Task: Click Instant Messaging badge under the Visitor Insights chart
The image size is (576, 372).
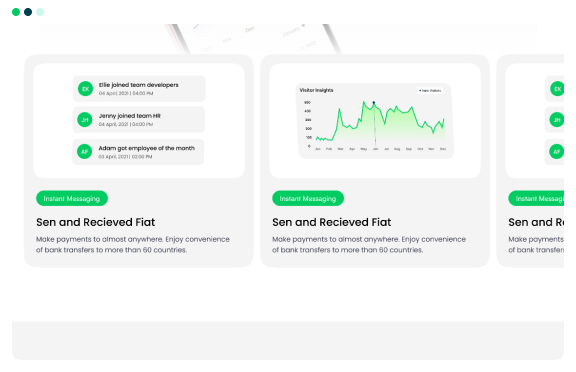Action: [x=308, y=198]
